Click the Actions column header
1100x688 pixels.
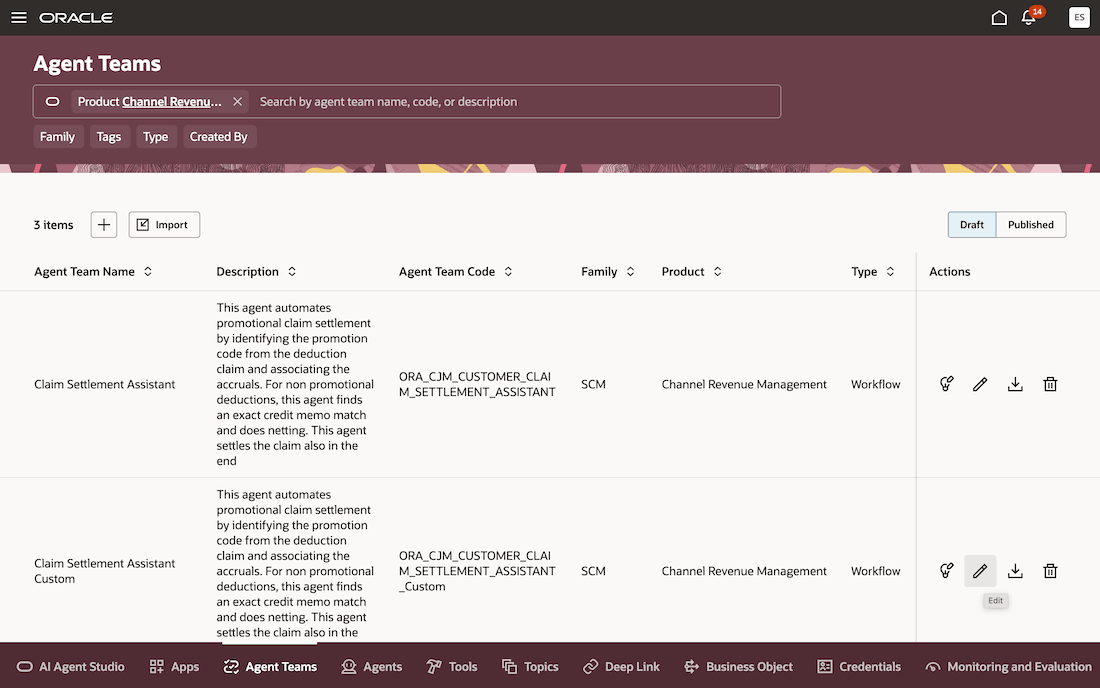click(950, 271)
